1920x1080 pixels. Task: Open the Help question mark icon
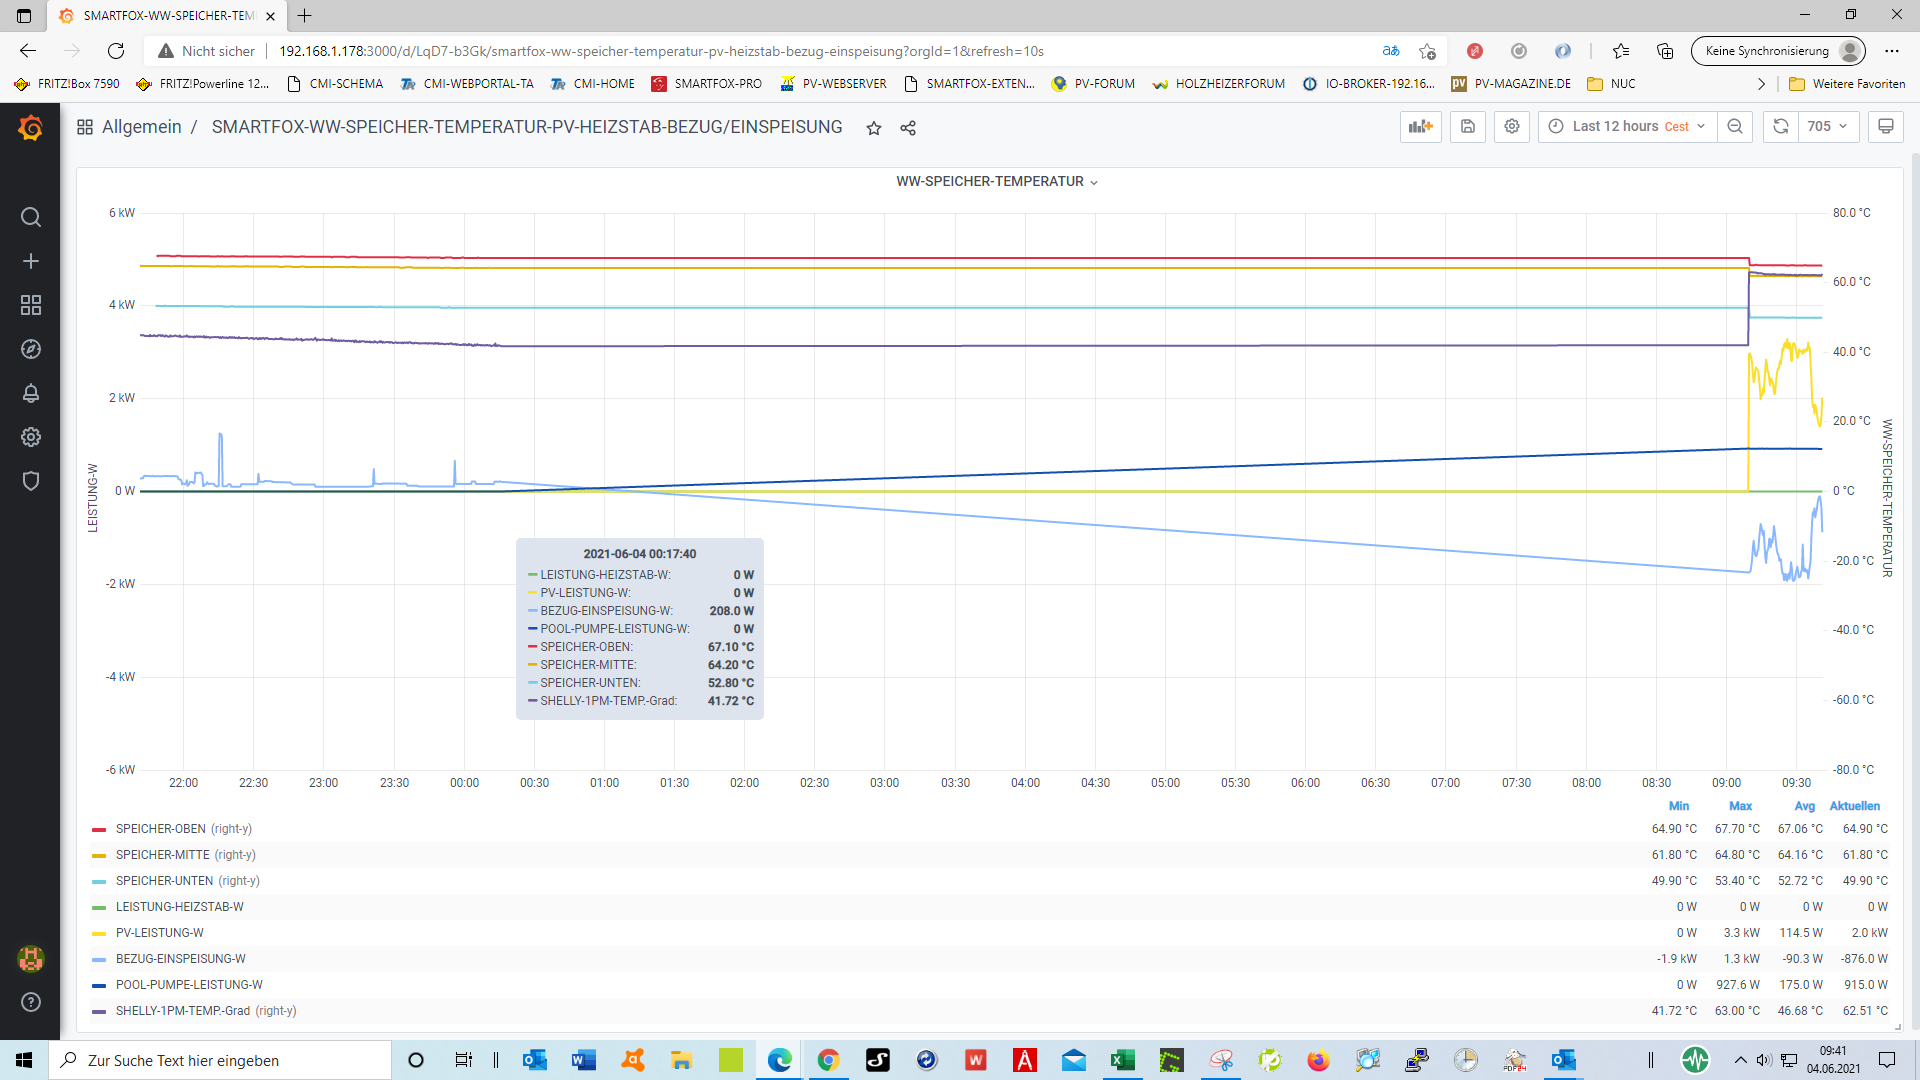tap(30, 1002)
